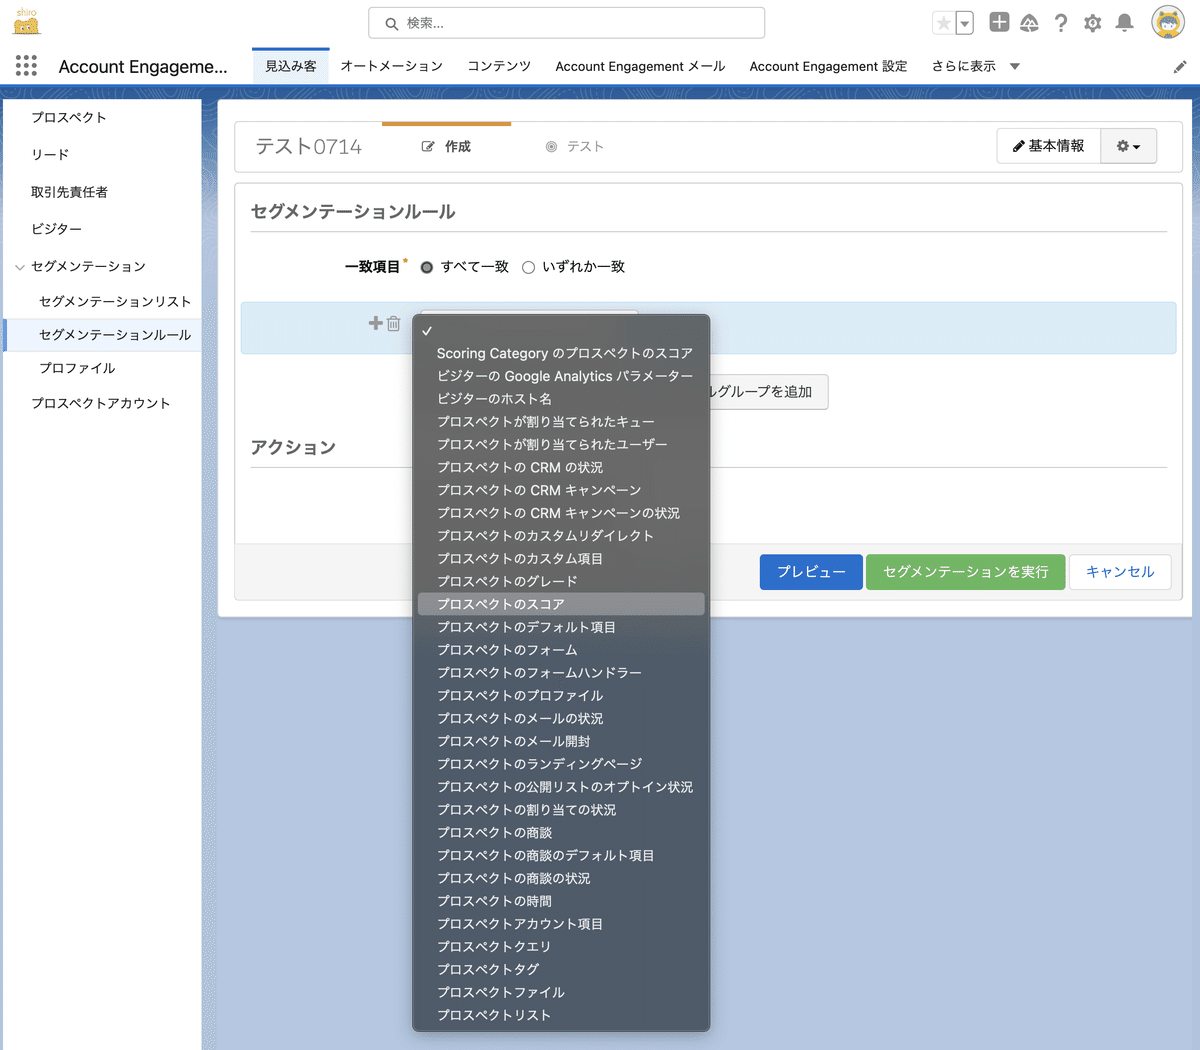This screenshot has height=1050, width=1200.
Task: Go to the テスト step tab
Action: click(575, 146)
